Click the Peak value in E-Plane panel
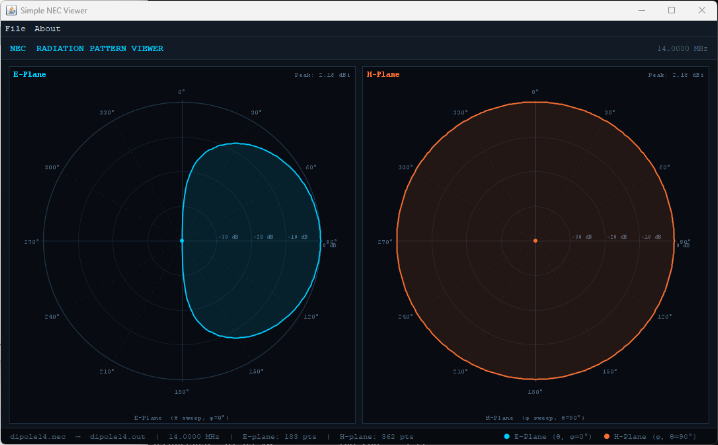 point(322,75)
